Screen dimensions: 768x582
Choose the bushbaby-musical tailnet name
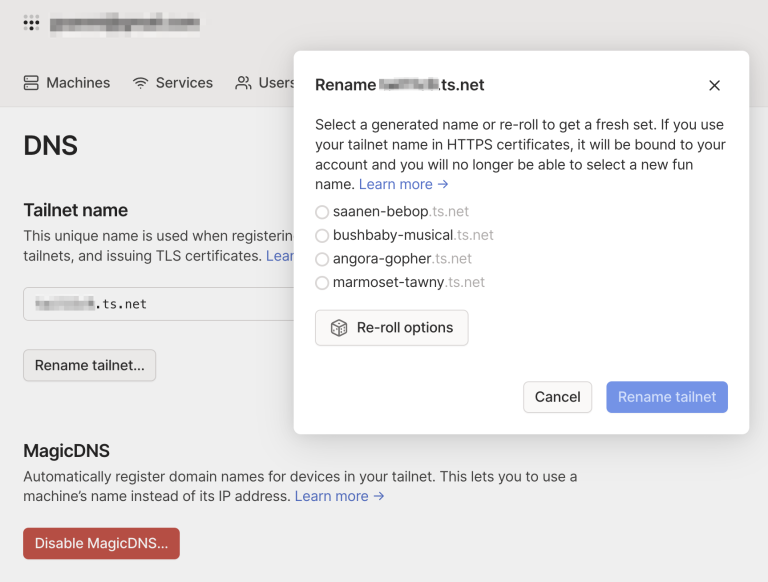[x=322, y=236]
